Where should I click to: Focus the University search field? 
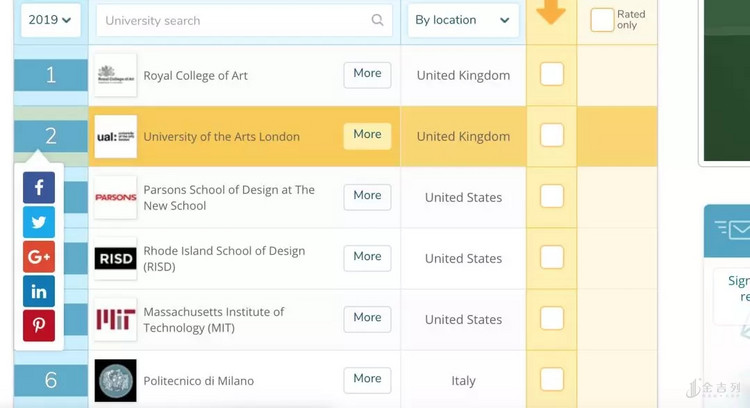point(235,20)
